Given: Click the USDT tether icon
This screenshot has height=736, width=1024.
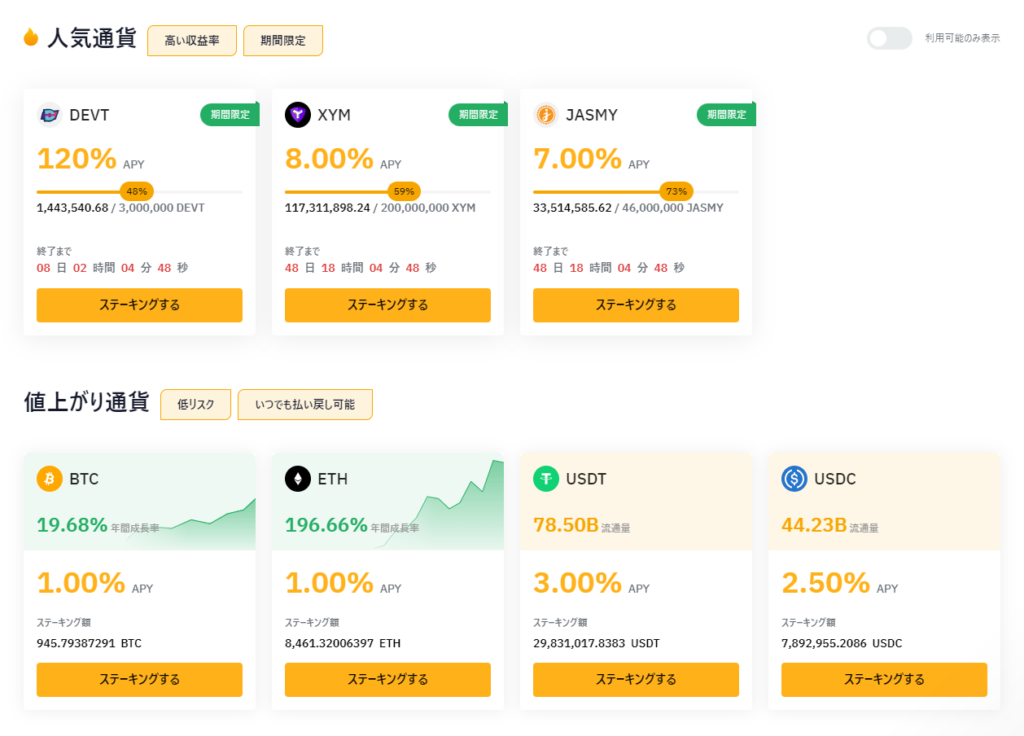Looking at the screenshot, I should [546, 479].
